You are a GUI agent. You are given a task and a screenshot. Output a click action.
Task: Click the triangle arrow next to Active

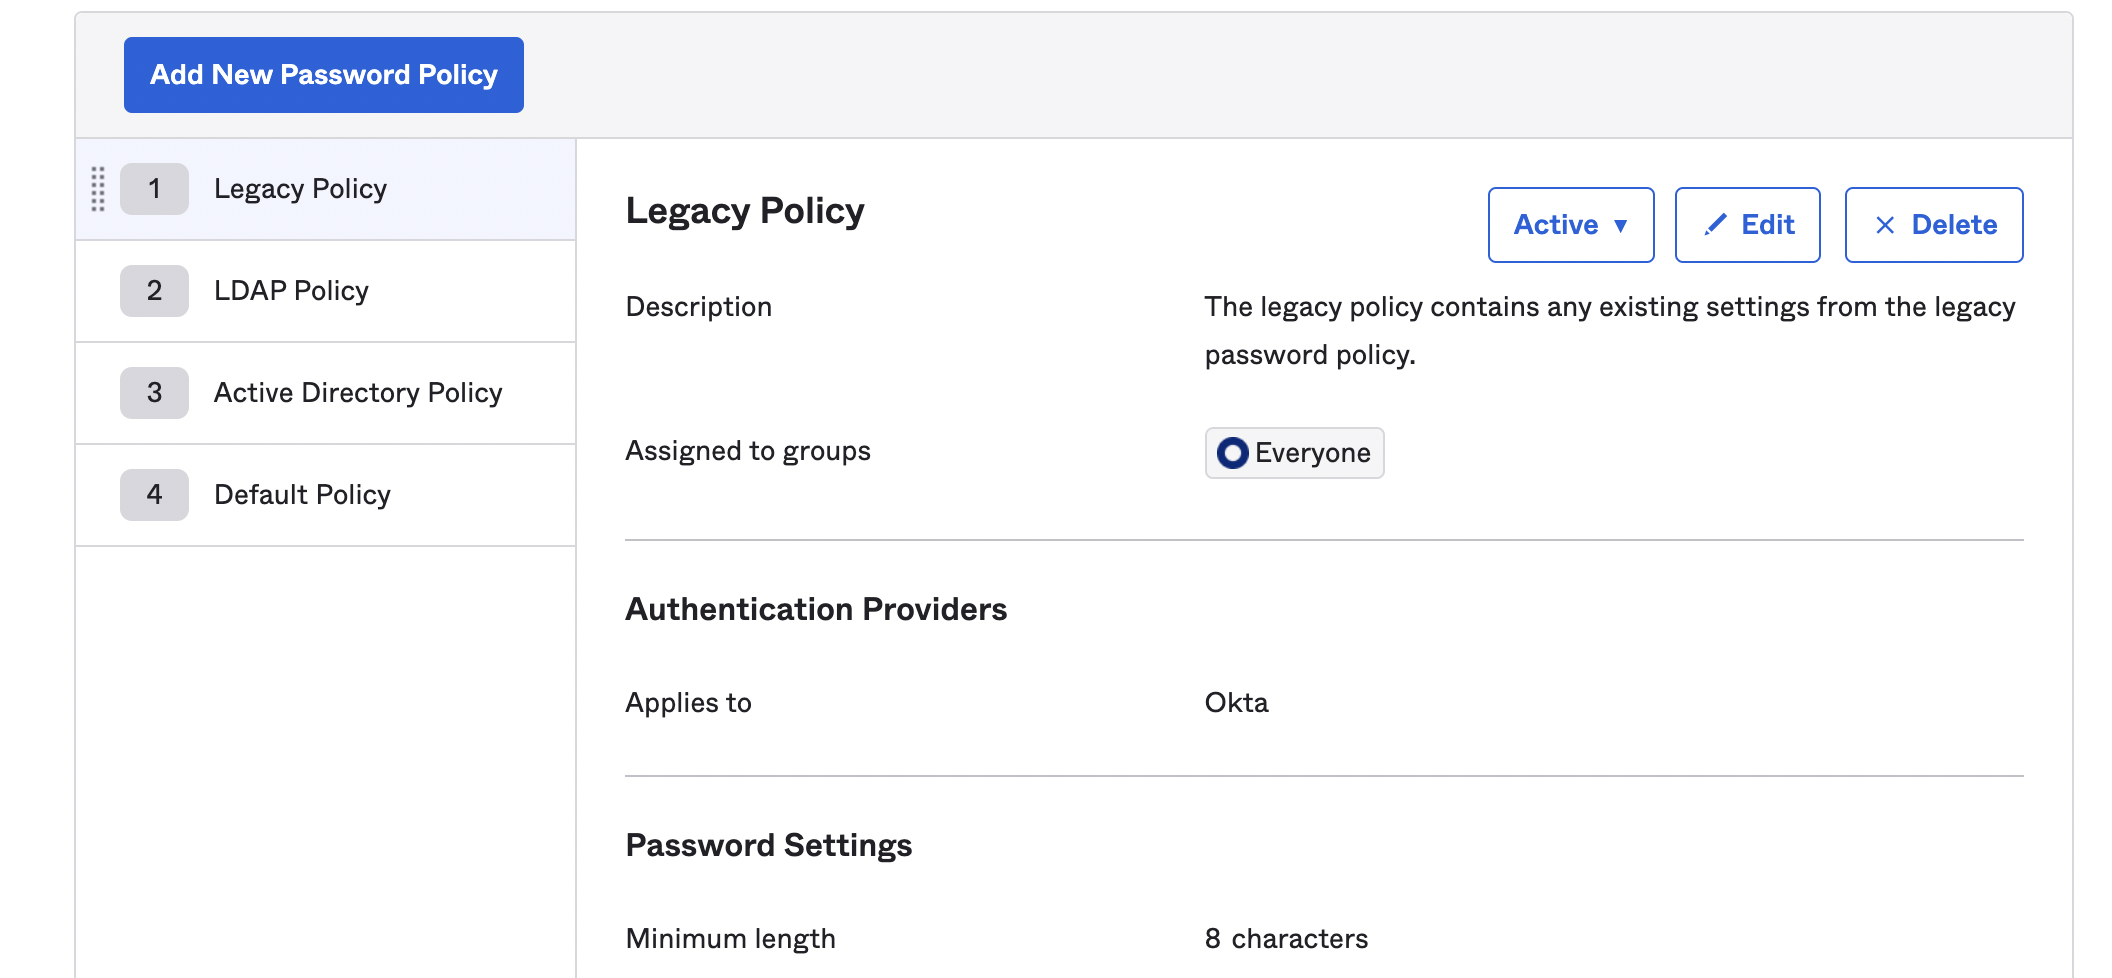(x=1621, y=226)
